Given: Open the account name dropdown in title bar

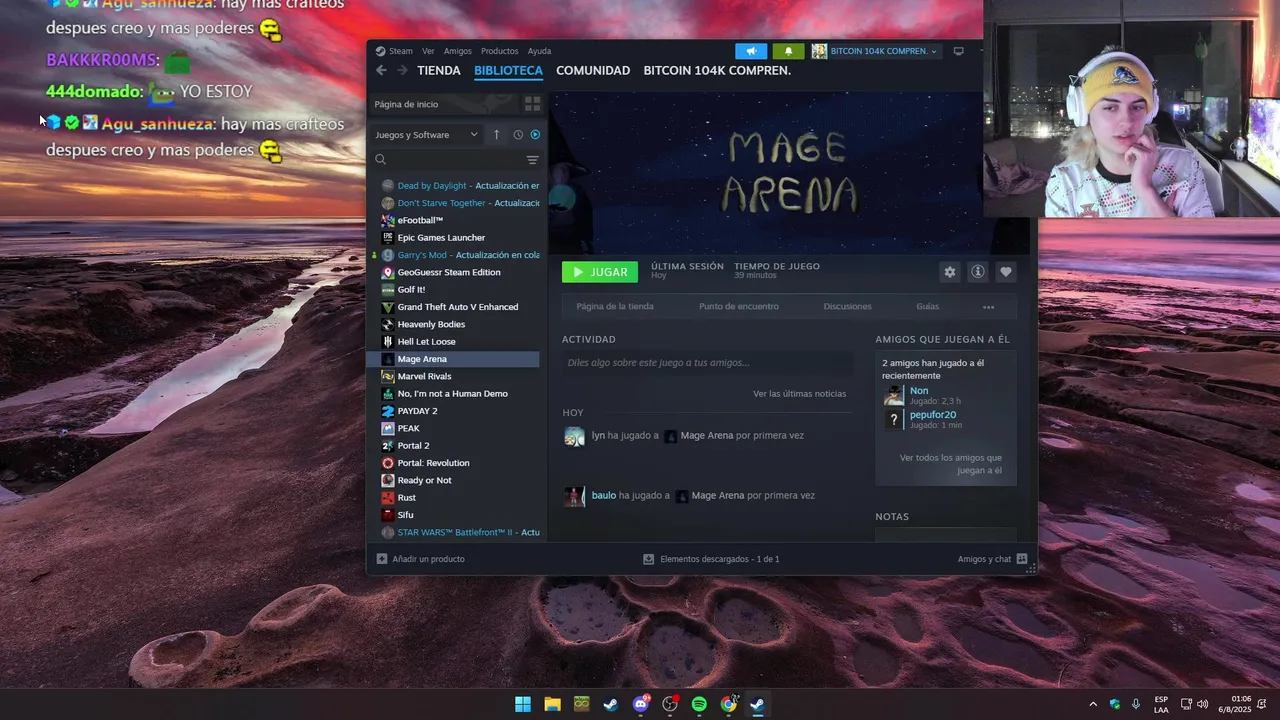Looking at the screenshot, I should [x=876, y=51].
